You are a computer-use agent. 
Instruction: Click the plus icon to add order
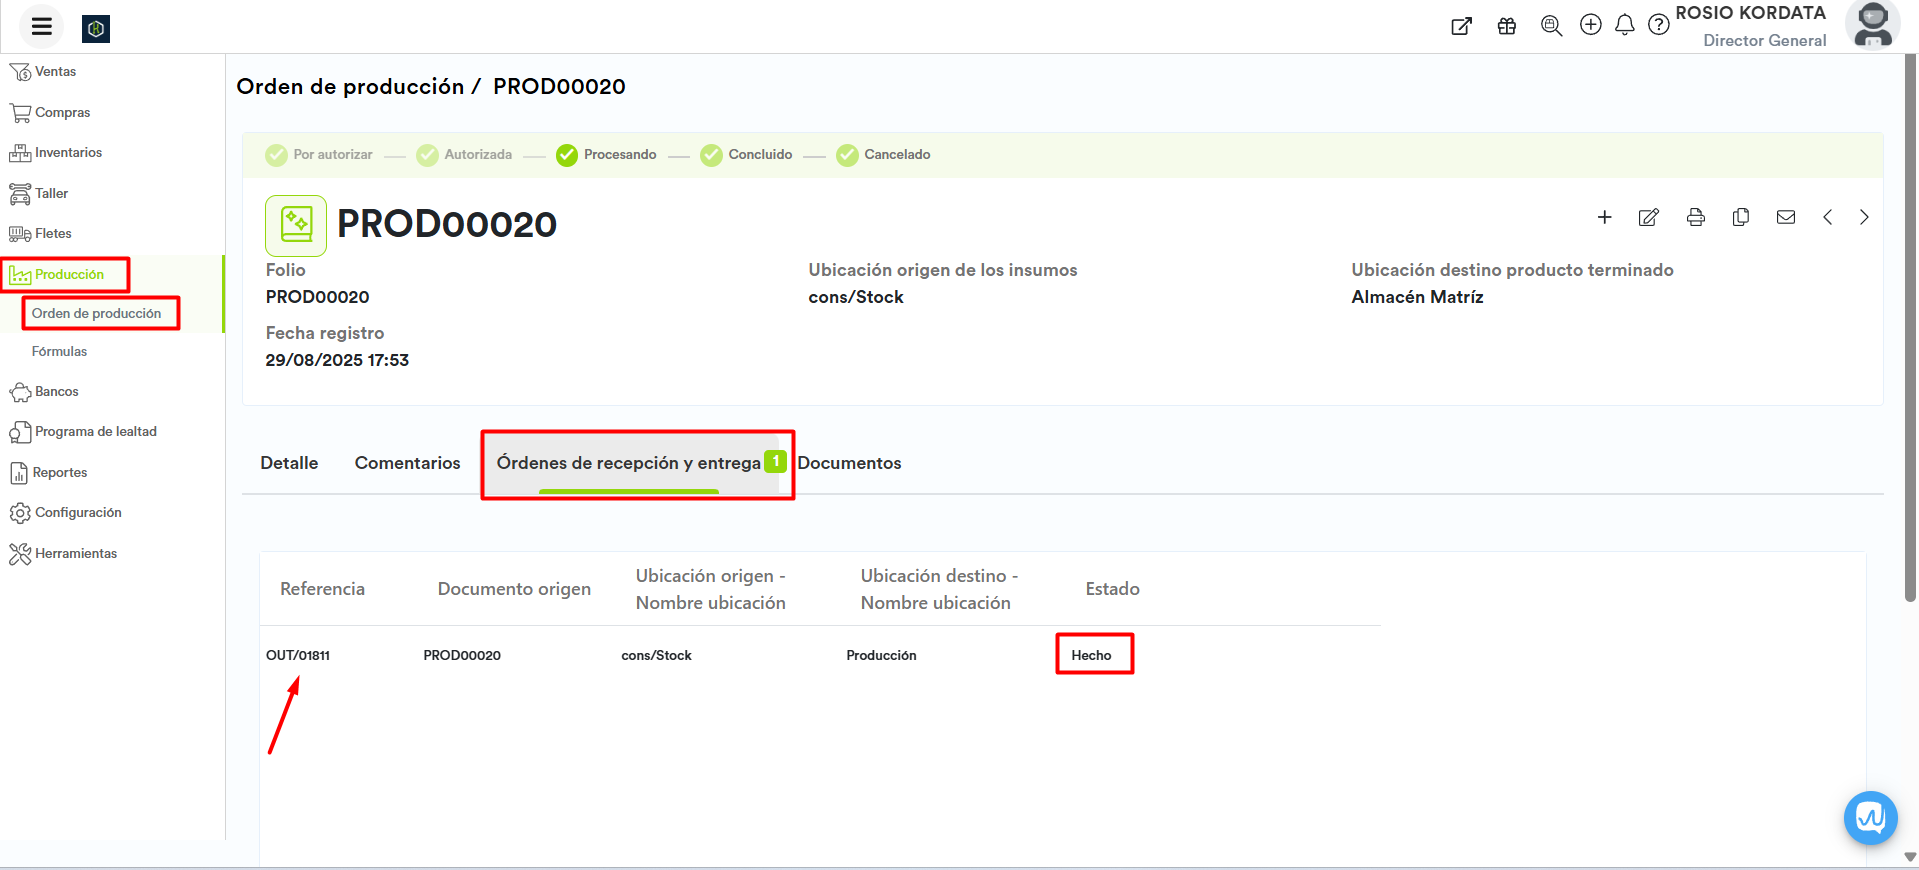[1604, 217]
